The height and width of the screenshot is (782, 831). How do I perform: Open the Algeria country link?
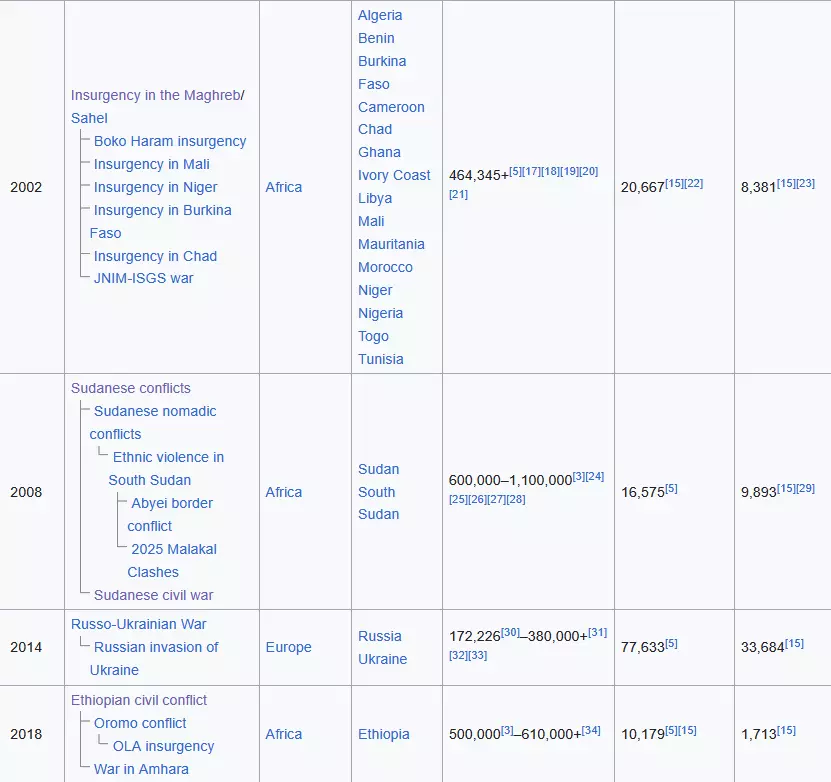(380, 15)
